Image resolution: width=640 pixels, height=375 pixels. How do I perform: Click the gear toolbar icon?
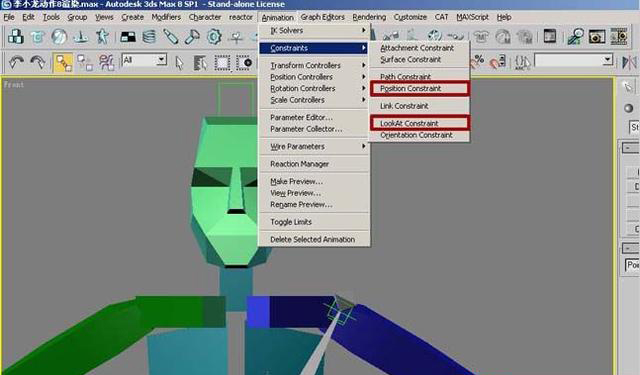pos(214,37)
